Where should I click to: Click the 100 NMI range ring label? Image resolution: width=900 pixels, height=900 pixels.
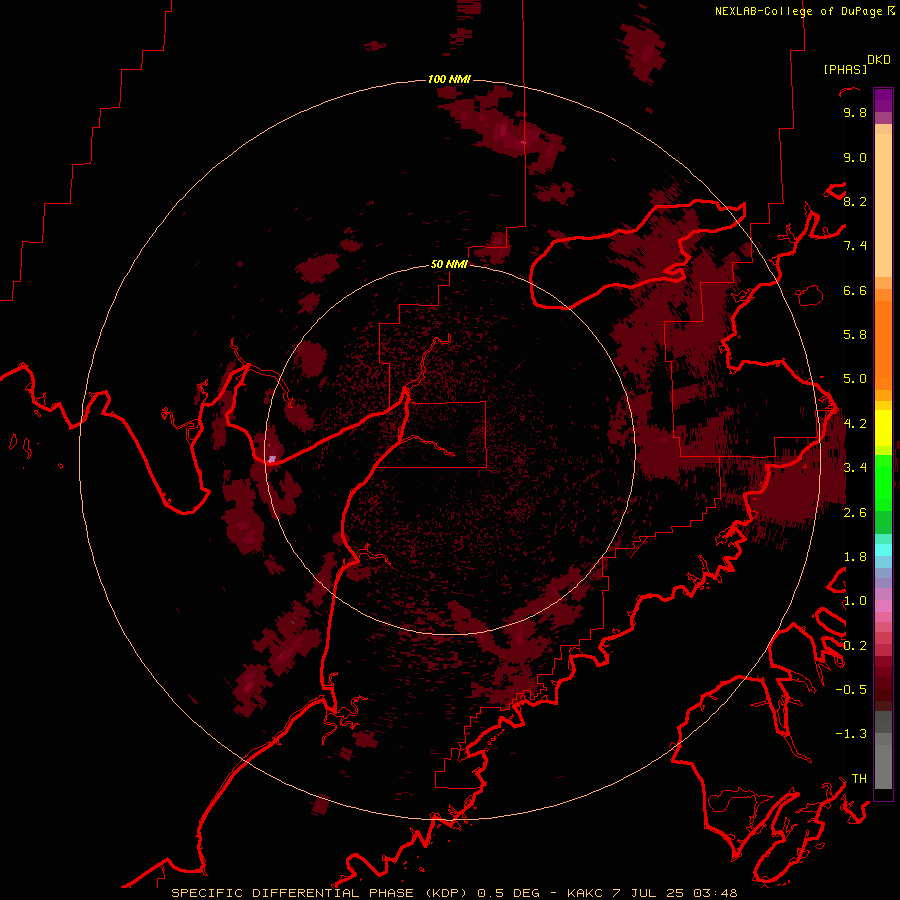point(449,79)
